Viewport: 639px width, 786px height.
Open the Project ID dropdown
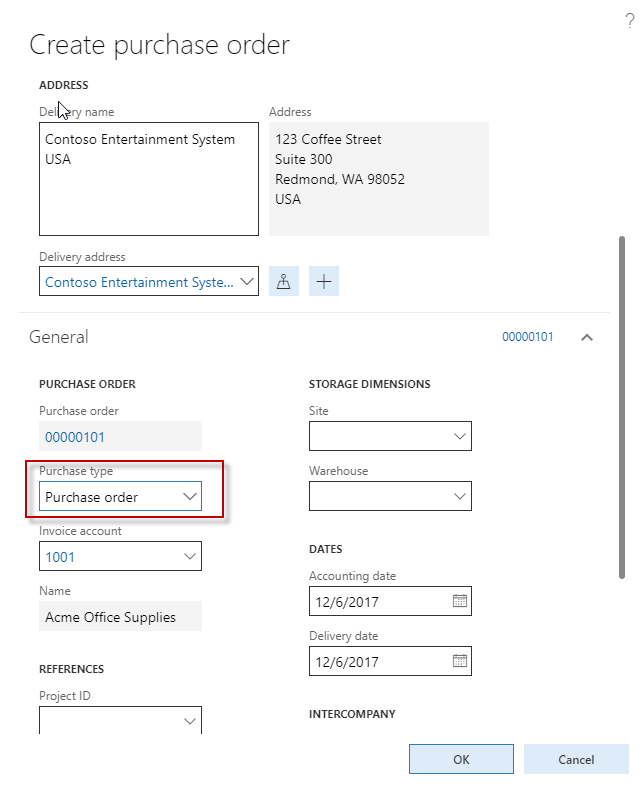point(190,721)
